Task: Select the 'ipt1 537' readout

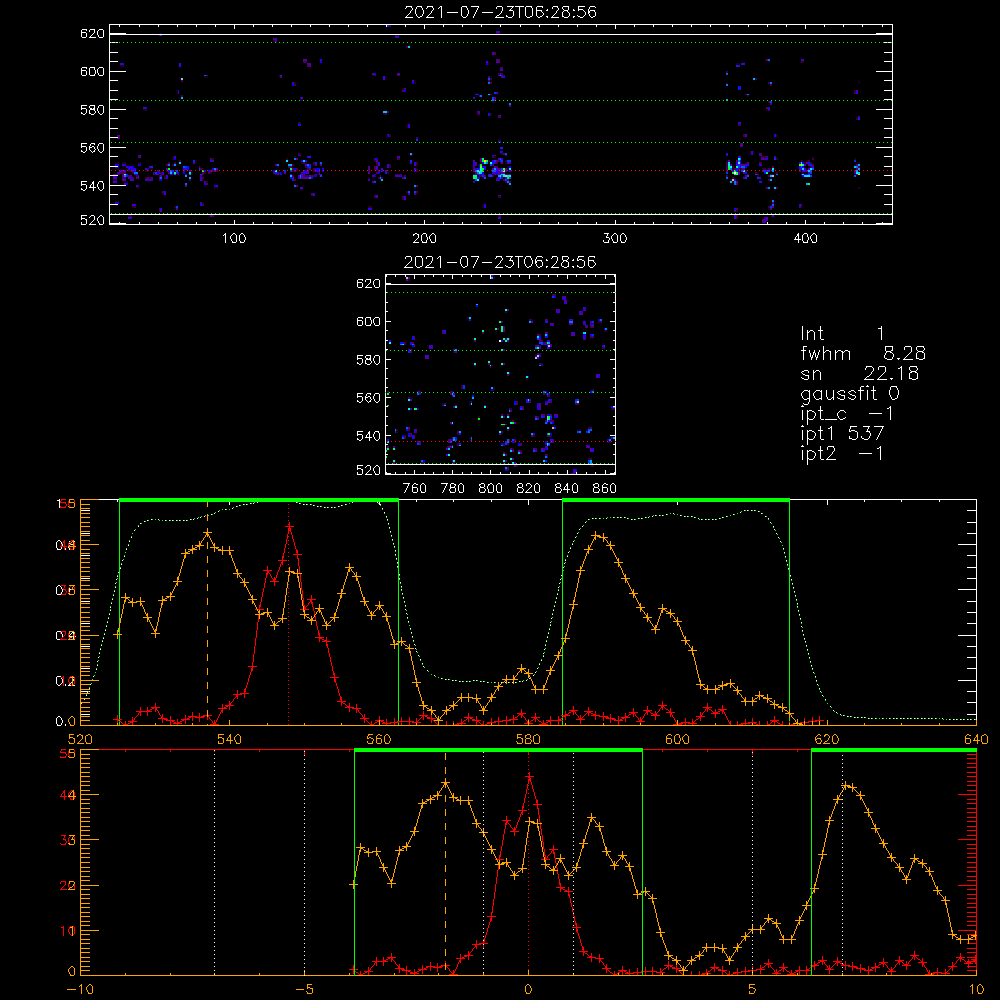Action: (842, 434)
